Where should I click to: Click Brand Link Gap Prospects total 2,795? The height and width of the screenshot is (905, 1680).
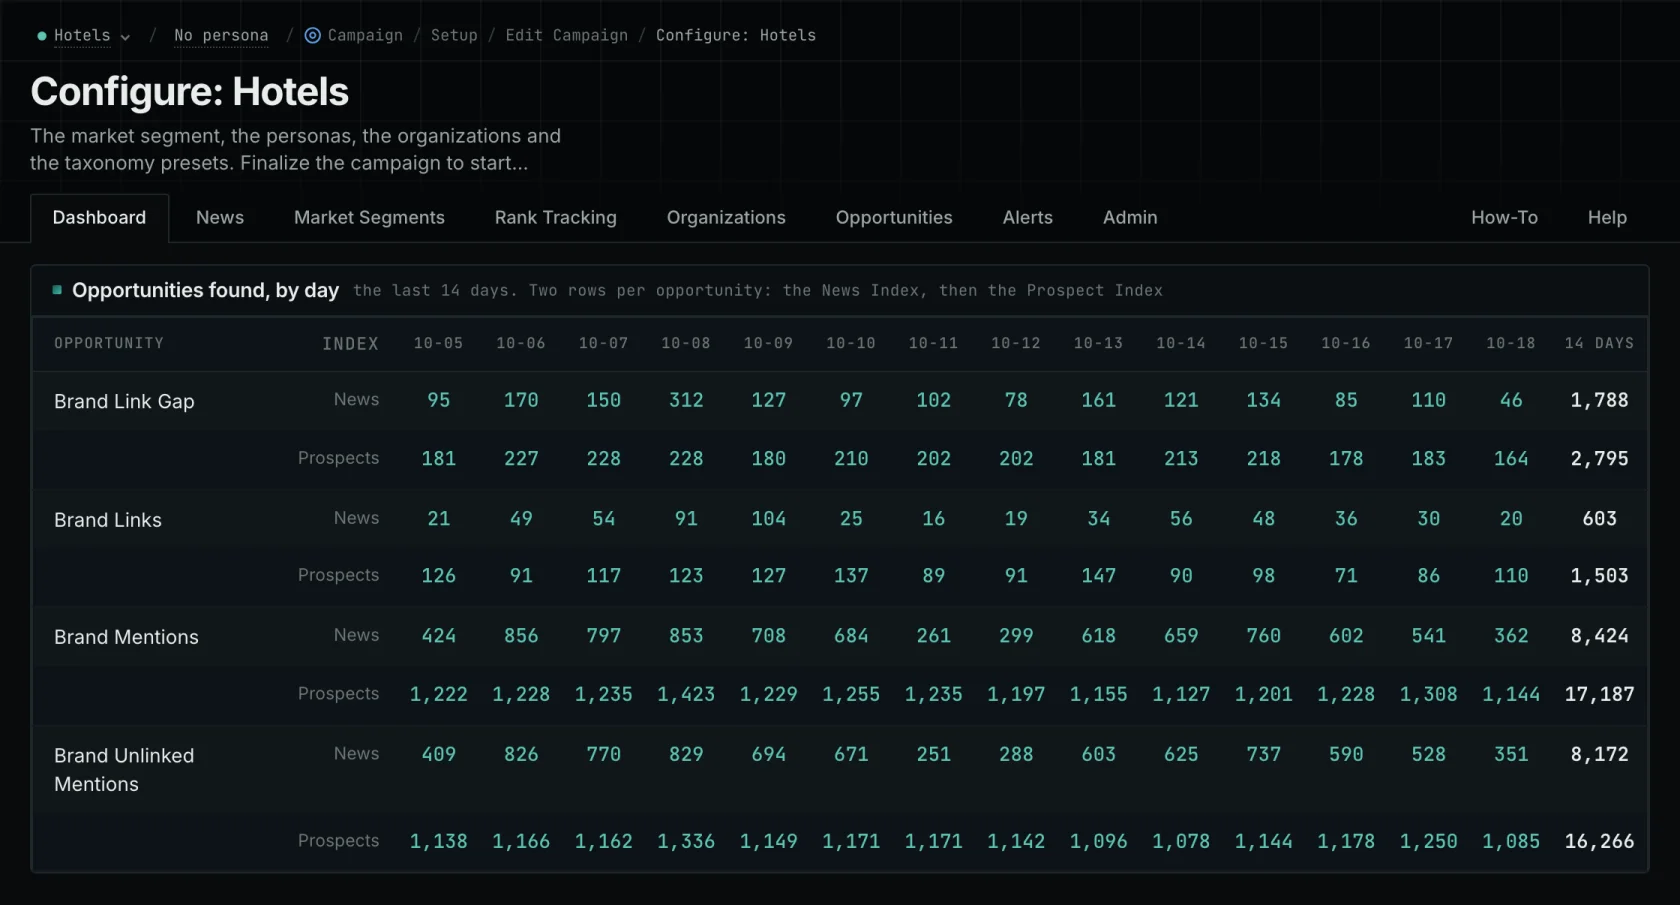click(1599, 459)
